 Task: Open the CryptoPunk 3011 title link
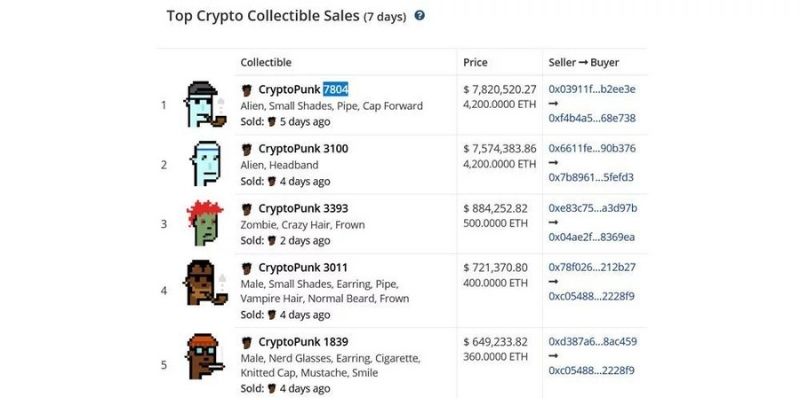(x=303, y=267)
